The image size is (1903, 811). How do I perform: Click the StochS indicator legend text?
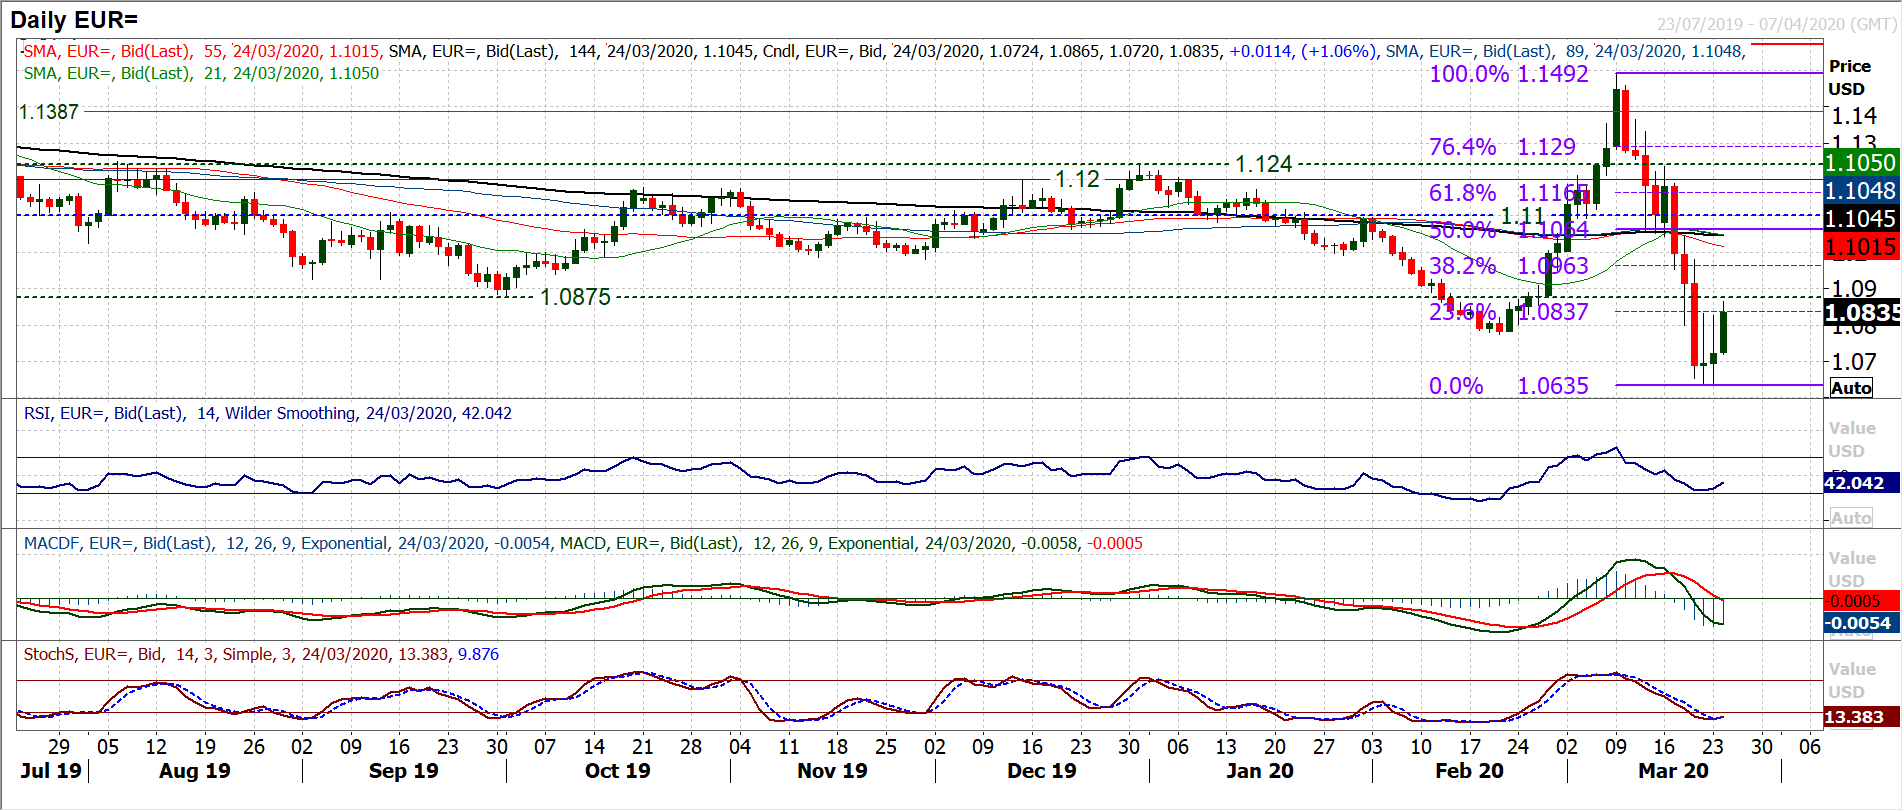click(261, 654)
